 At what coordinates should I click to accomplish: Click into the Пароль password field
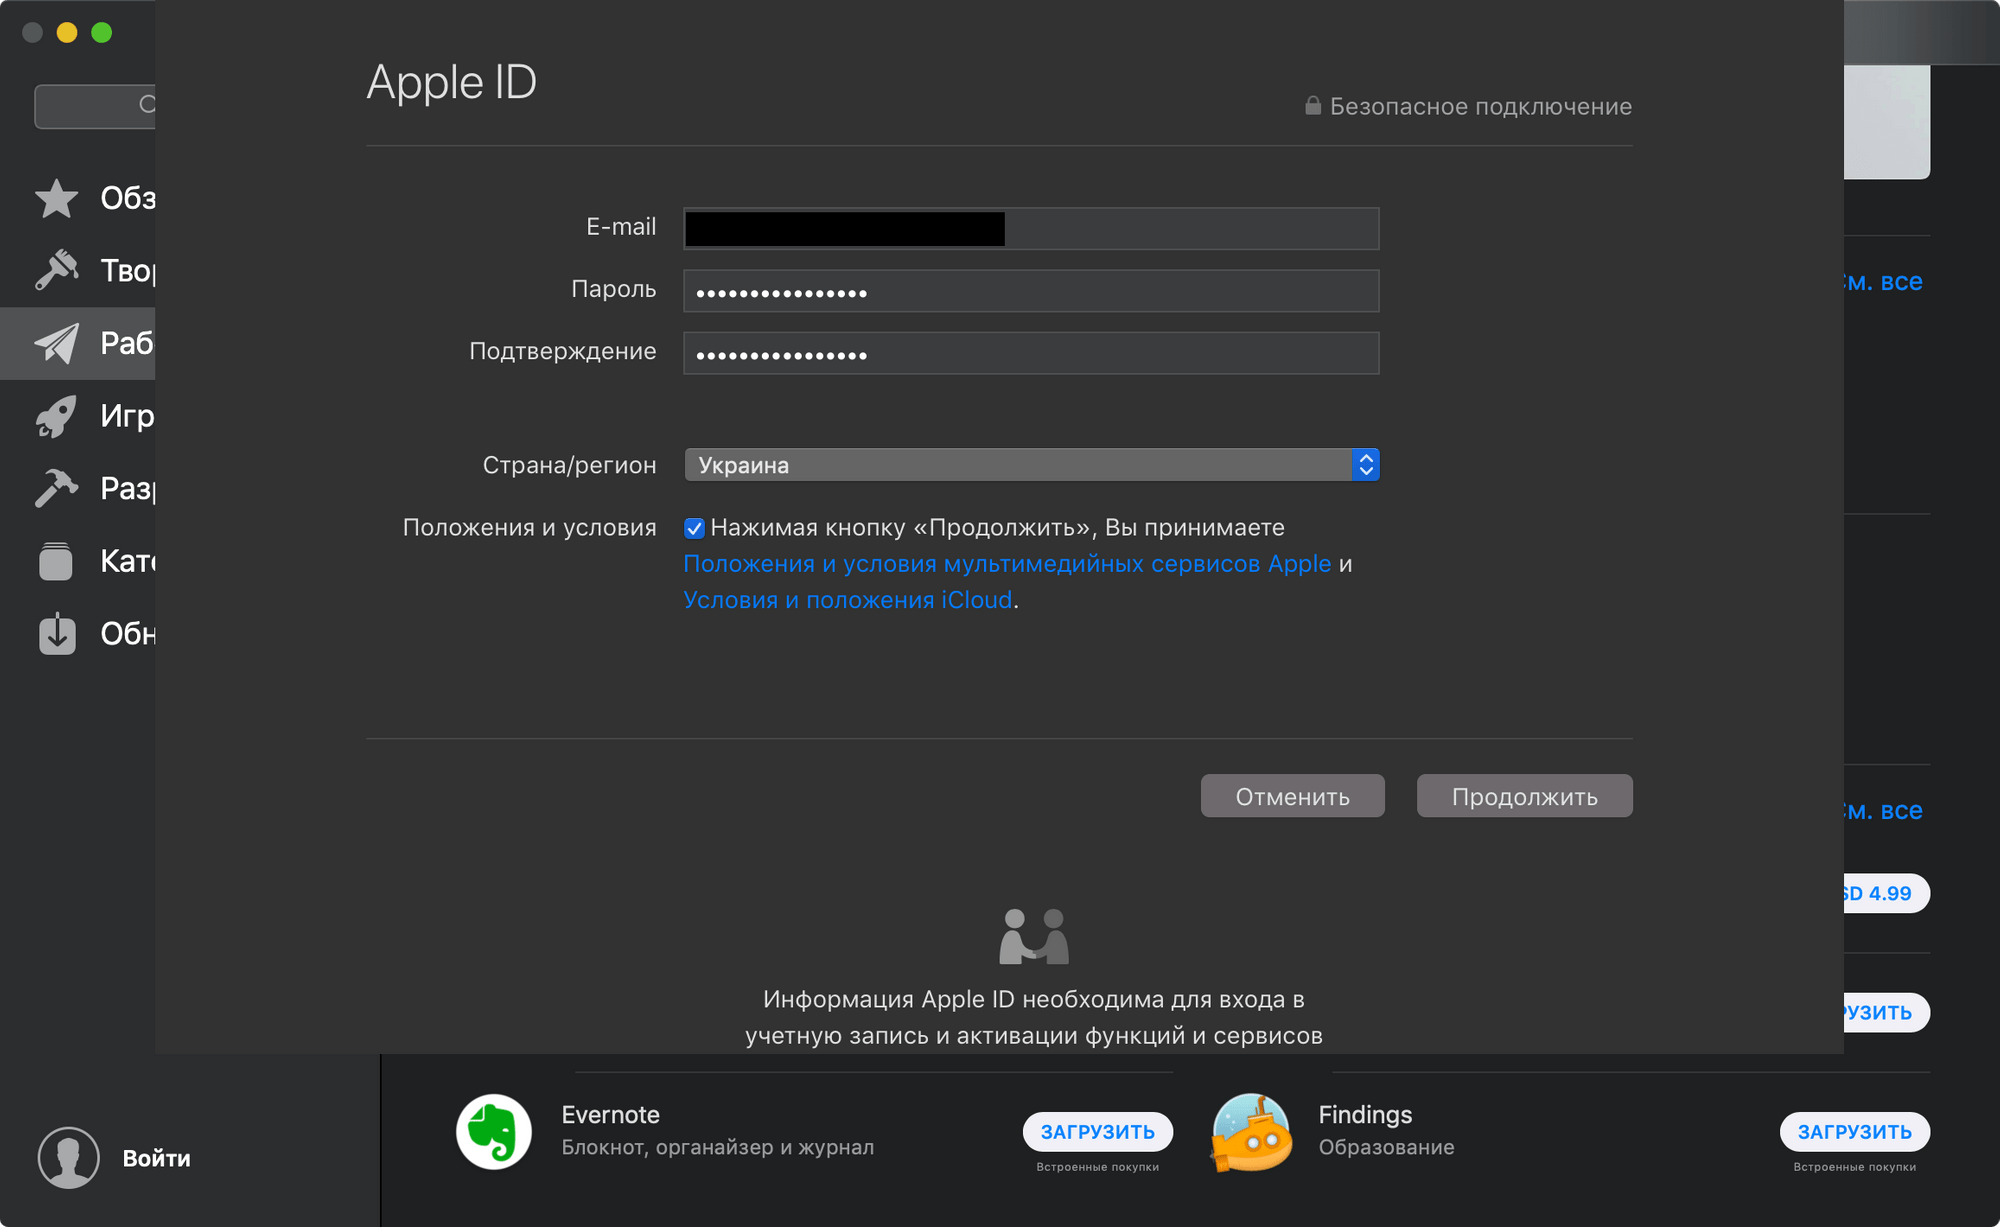click(x=1030, y=291)
